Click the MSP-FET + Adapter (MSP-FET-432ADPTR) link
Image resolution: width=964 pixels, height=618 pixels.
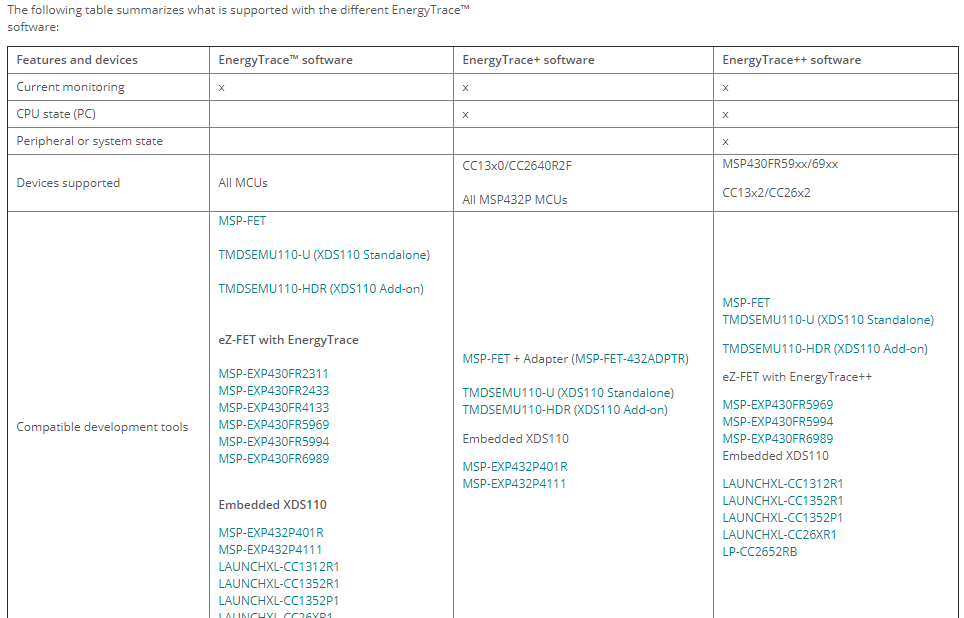tap(575, 359)
